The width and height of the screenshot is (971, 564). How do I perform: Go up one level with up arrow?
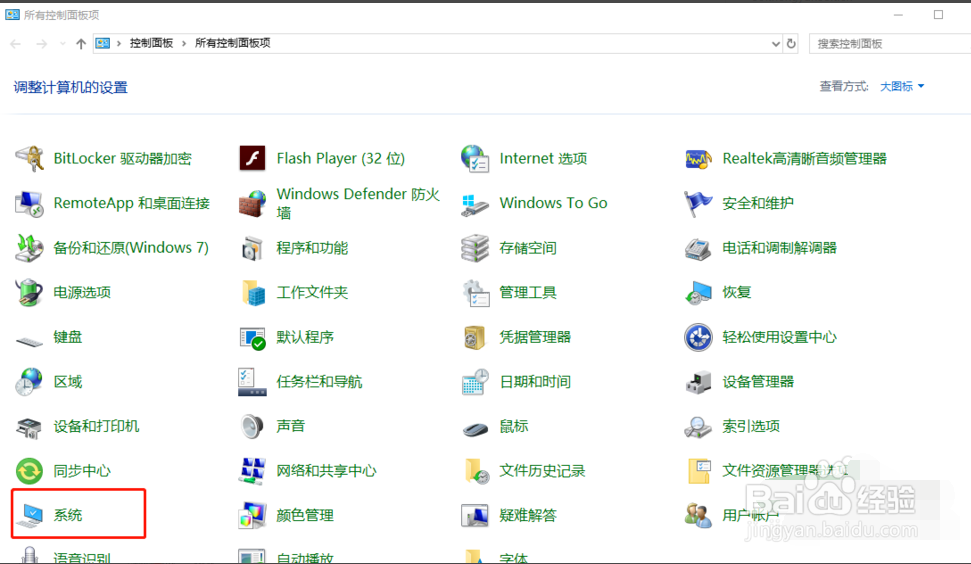click(81, 43)
